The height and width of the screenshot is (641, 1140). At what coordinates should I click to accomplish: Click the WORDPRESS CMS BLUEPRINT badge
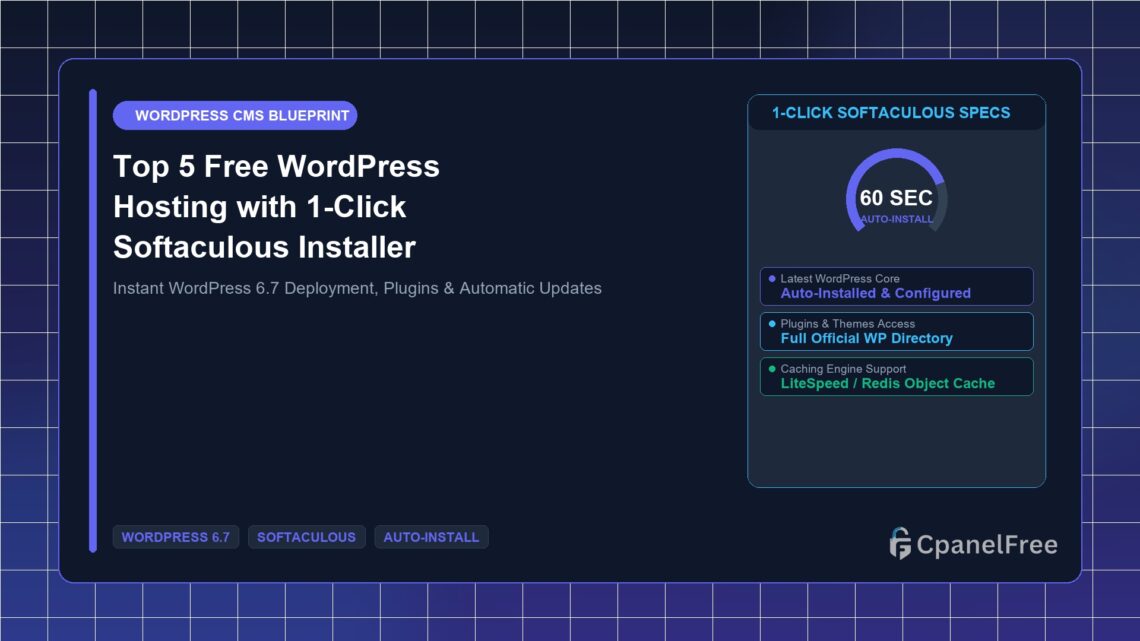coord(235,116)
